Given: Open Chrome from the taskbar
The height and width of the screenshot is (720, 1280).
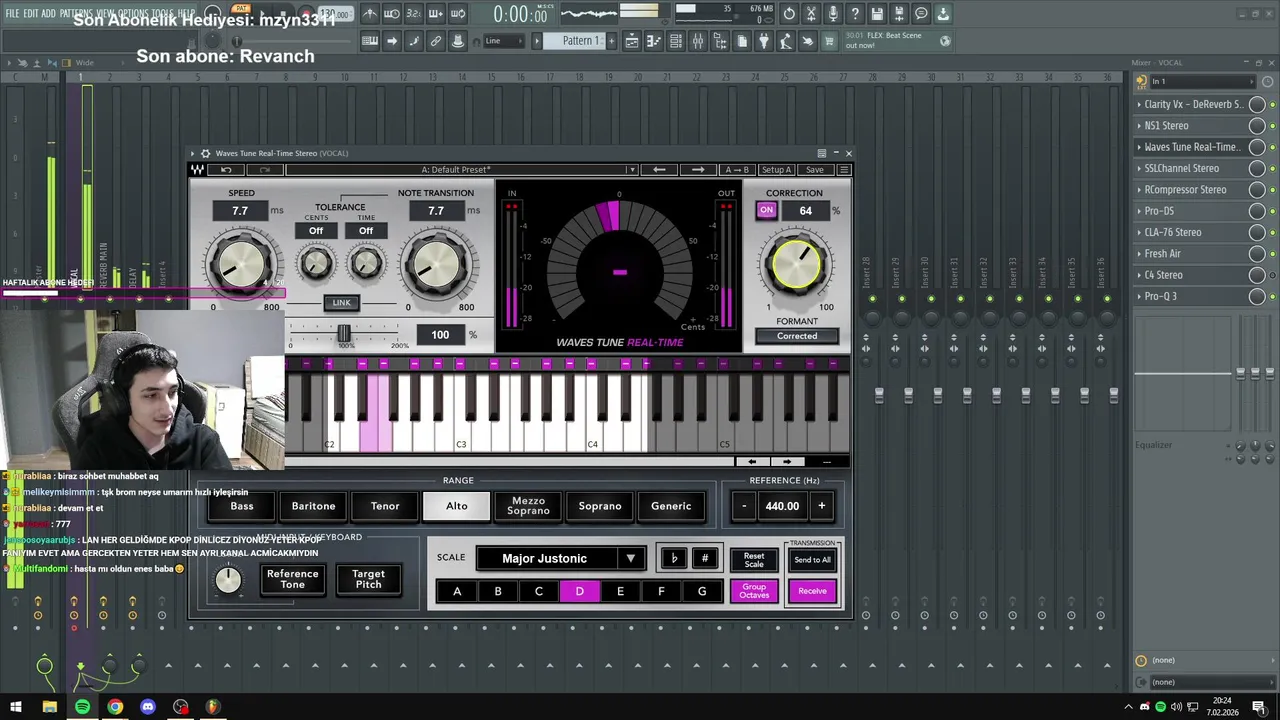Looking at the screenshot, I should (115, 707).
